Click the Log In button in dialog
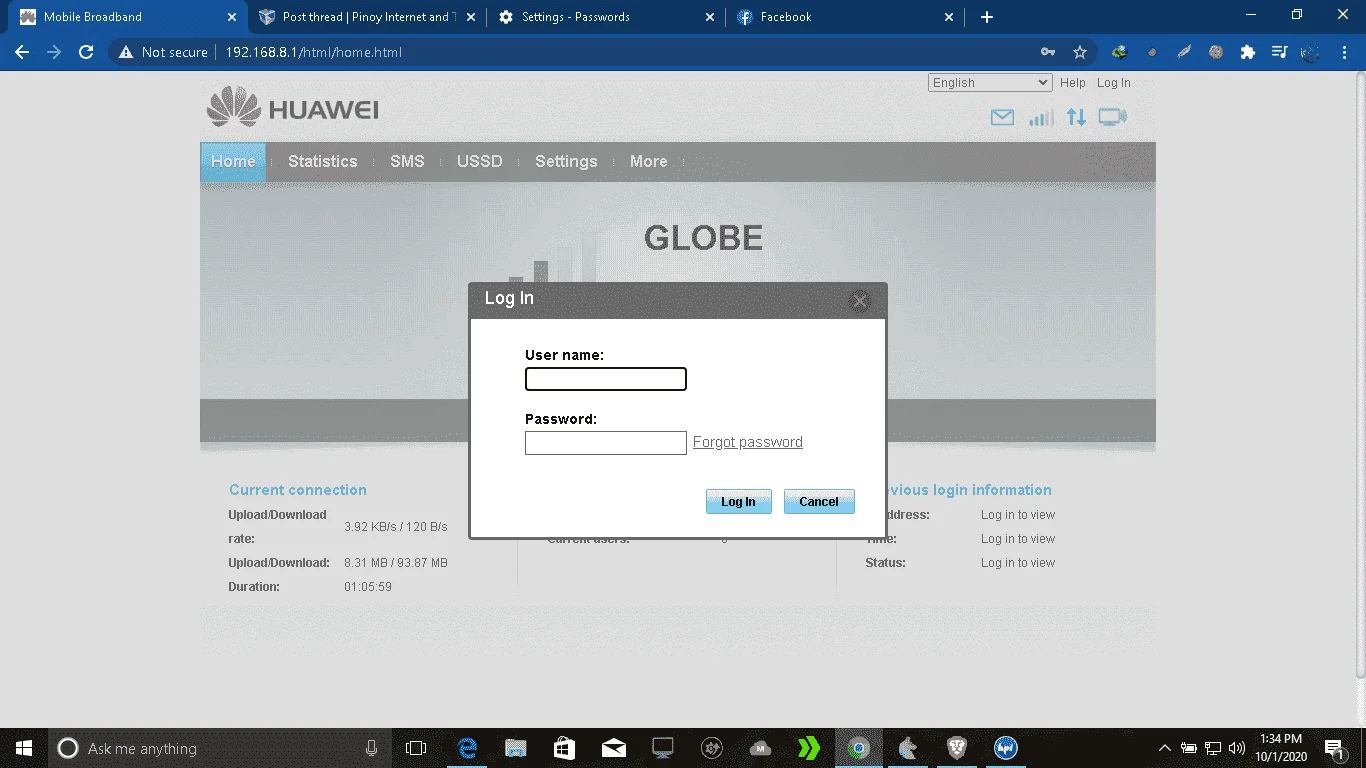The image size is (1366, 768). (x=738, y=502)
